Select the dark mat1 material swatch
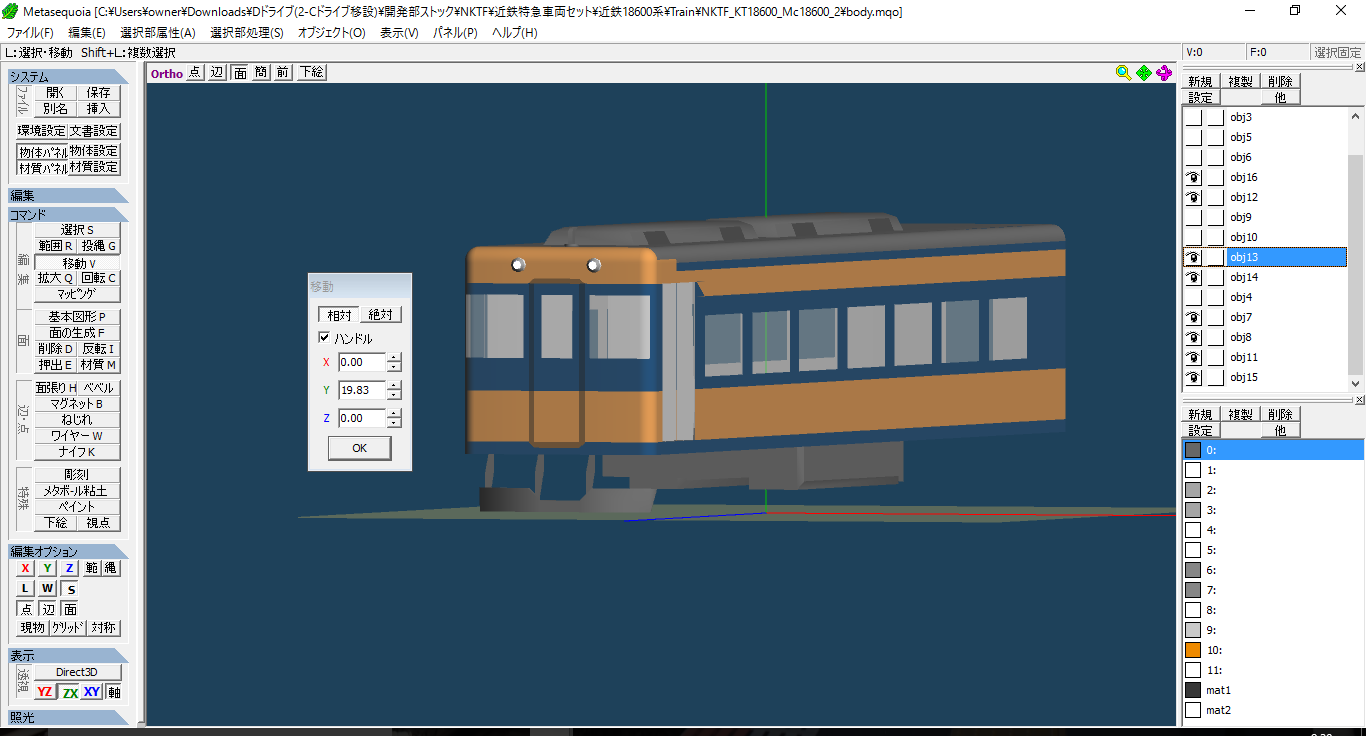This screenshot has width=1366, height=736. tap(1192, 690)
